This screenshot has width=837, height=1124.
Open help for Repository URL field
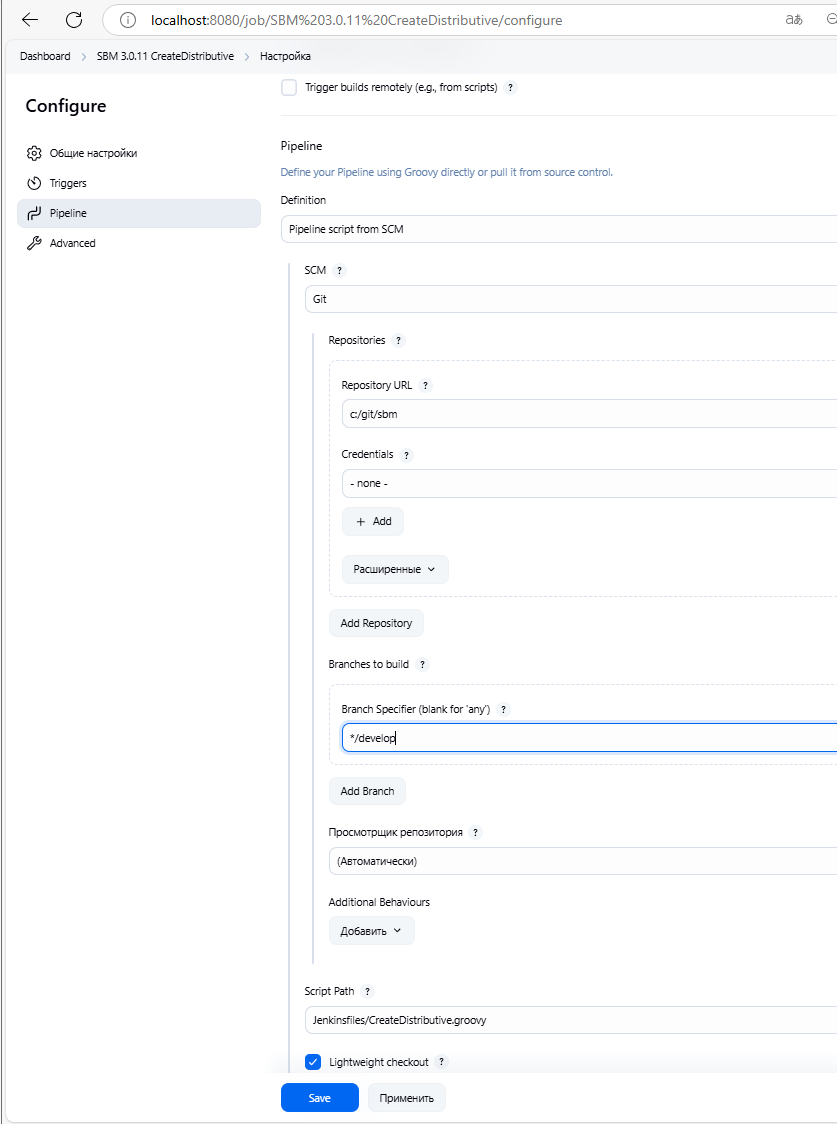[x=425, y=385]
